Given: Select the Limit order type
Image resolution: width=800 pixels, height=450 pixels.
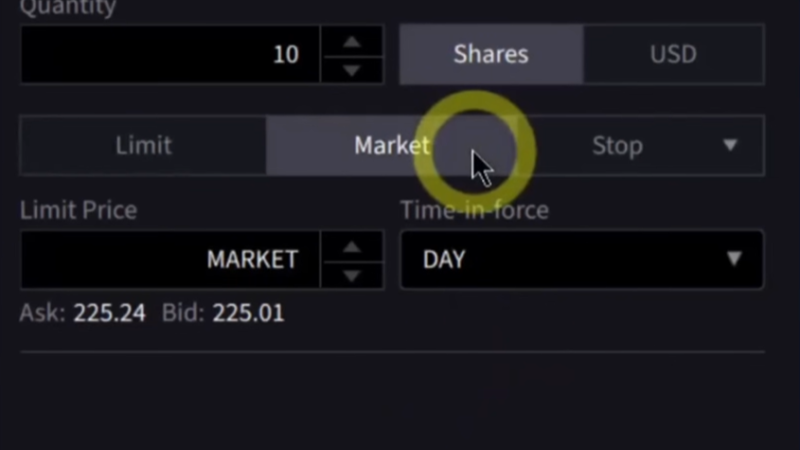Looking at the screenshot, I should [143, 145].
